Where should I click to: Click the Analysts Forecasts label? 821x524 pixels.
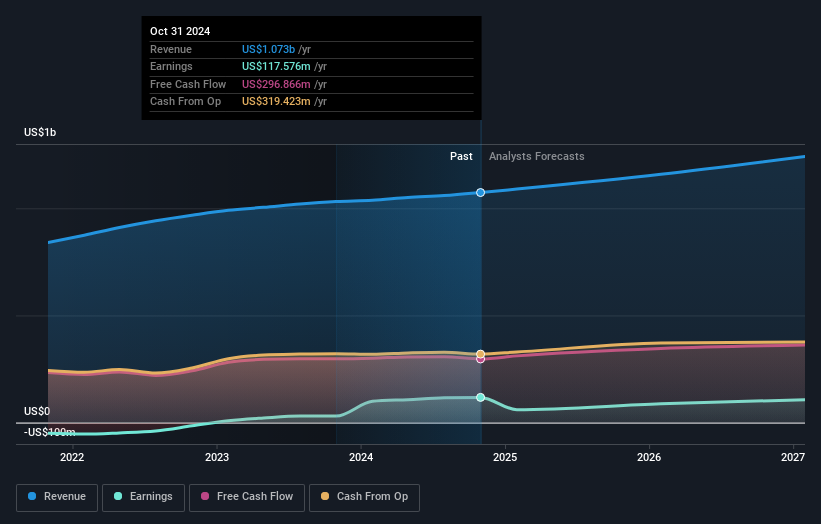(x=537, y=156)
